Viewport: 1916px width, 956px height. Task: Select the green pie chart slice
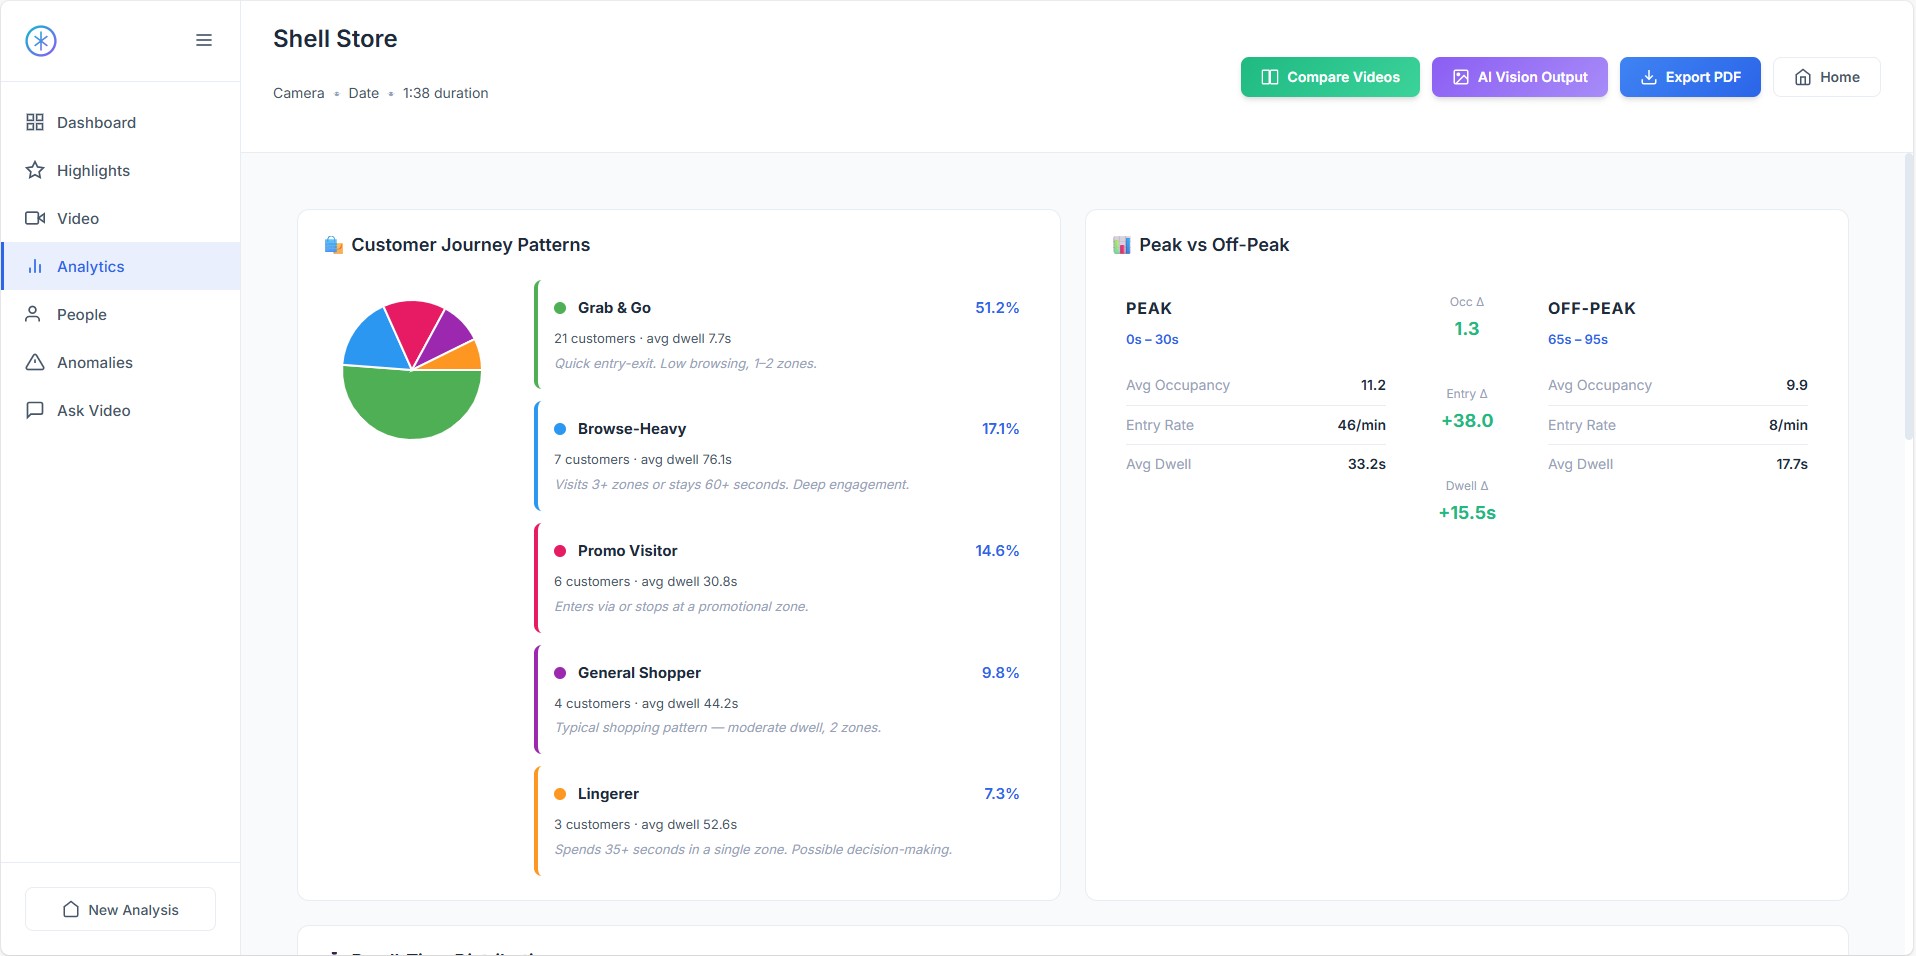pos(411,405)
